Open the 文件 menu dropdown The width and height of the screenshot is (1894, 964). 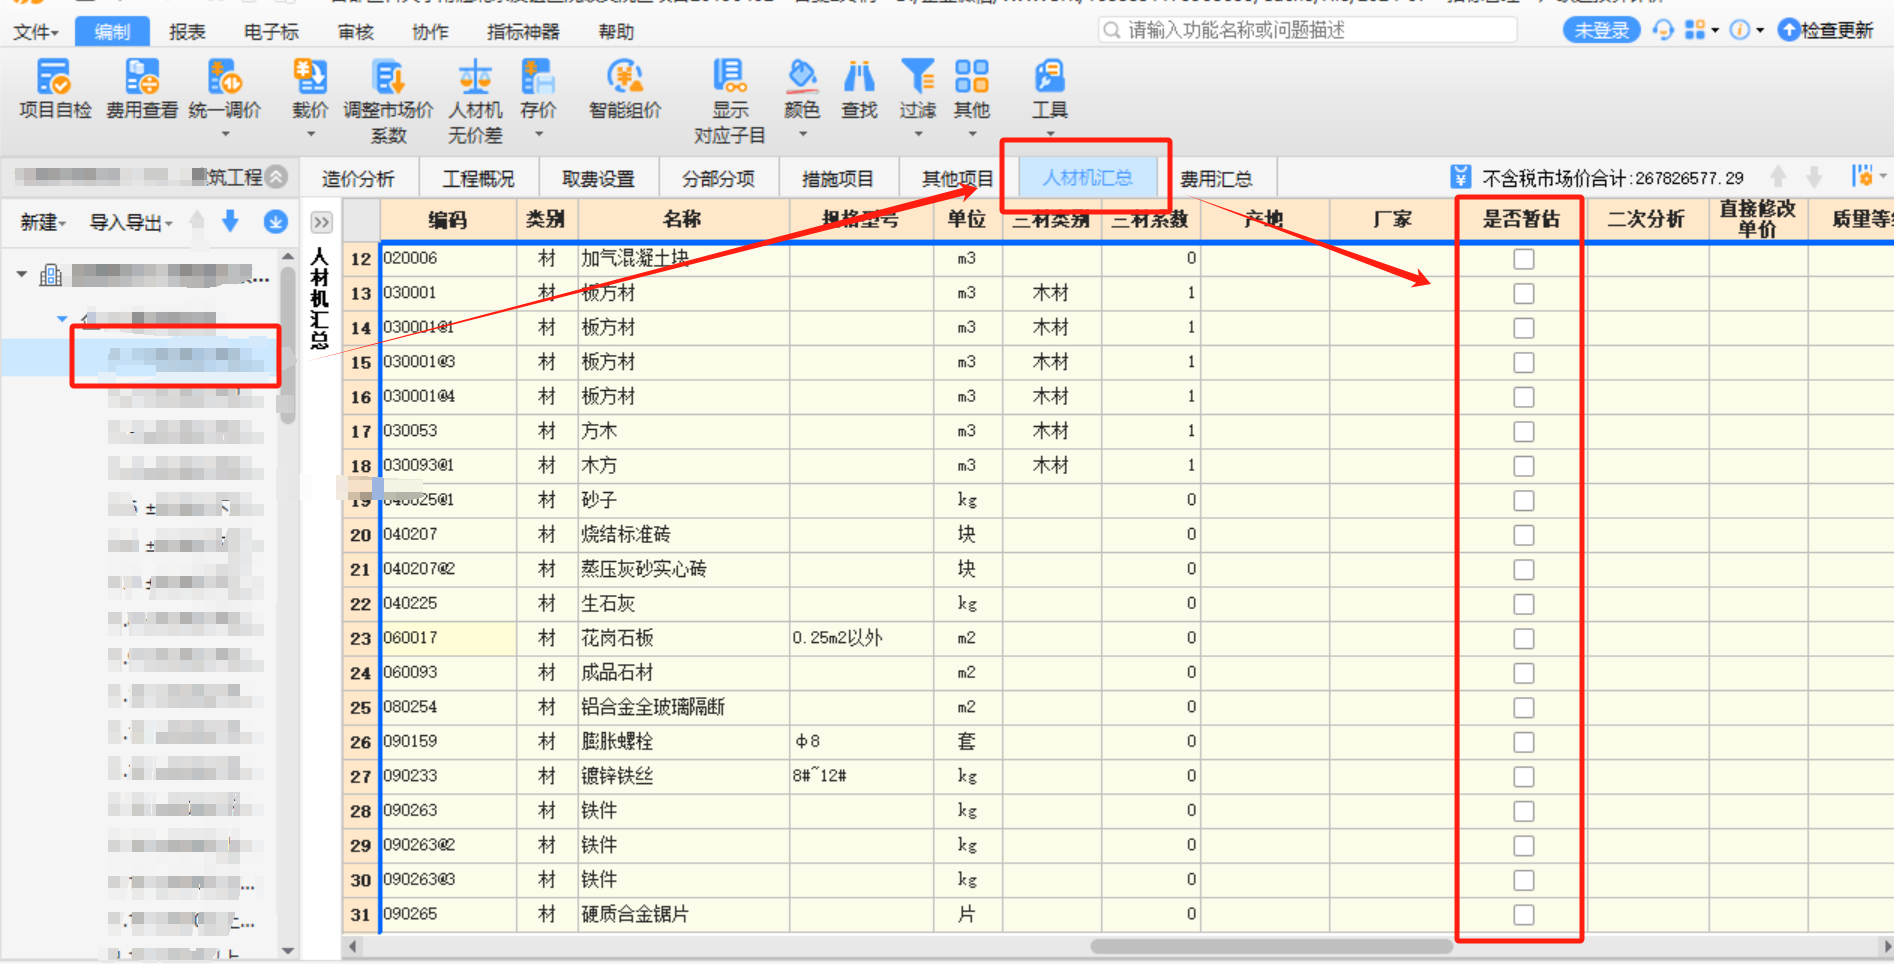pyautogui.click(x=35, y=32)
